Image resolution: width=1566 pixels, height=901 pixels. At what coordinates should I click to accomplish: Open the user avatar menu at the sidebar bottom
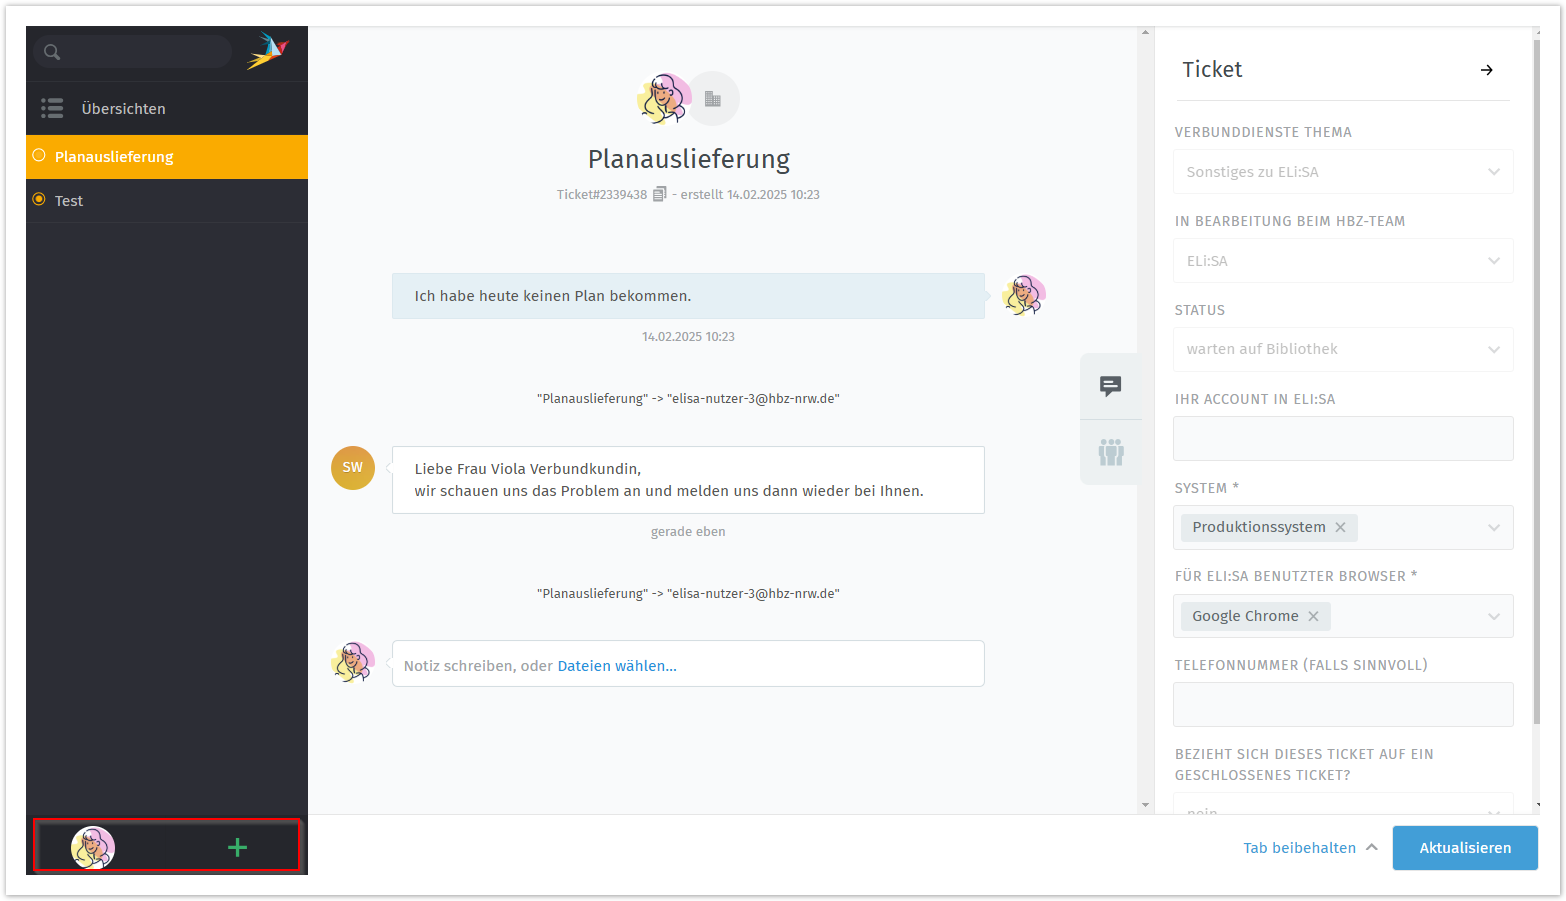pyautogui.click(x=93, y=848)
